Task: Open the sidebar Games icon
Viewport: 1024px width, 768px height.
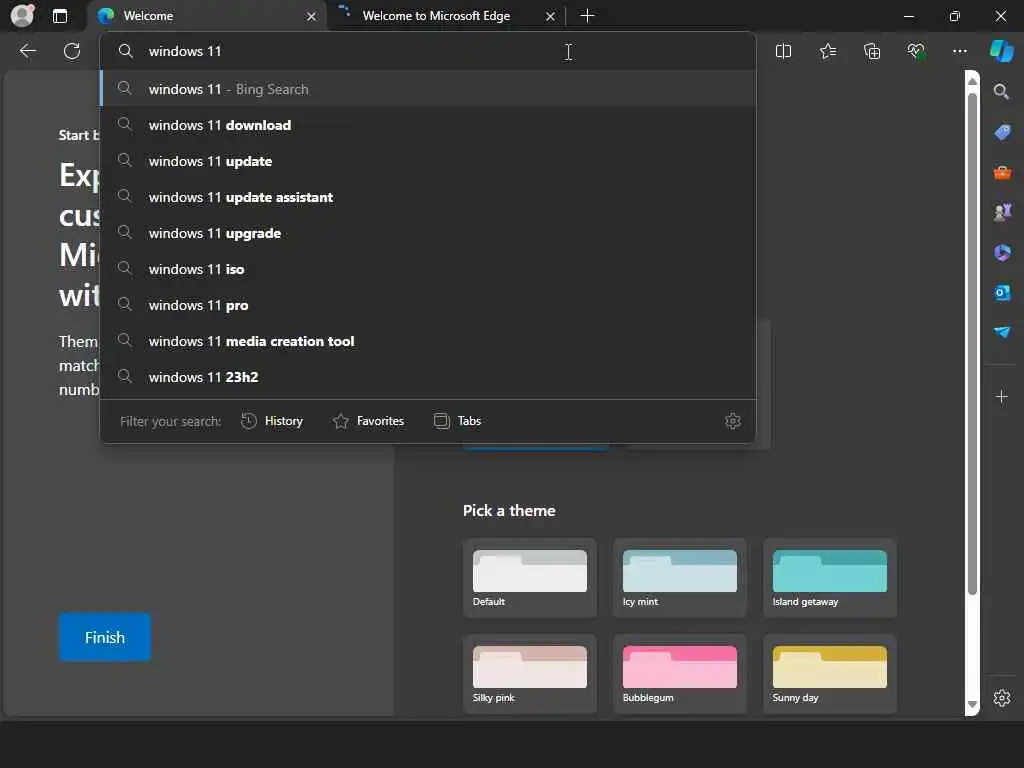Action: (x=1002, y=212)
